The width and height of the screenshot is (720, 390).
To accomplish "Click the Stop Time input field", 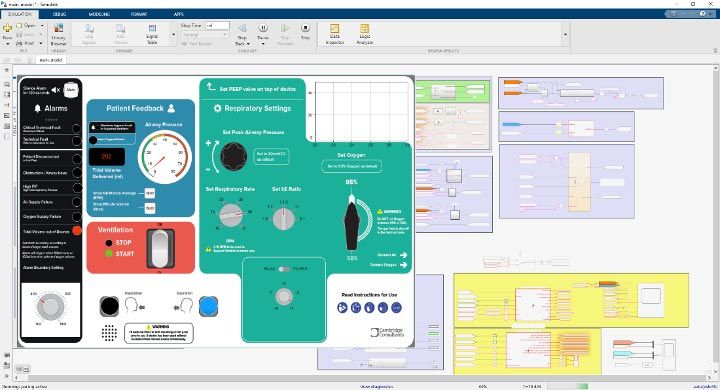I will pyautogui.click(x=217, y=26).
